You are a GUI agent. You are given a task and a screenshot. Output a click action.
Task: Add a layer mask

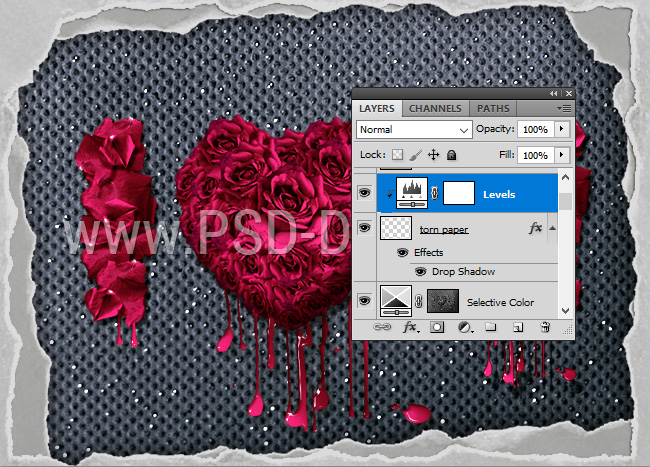coord(437,327)
